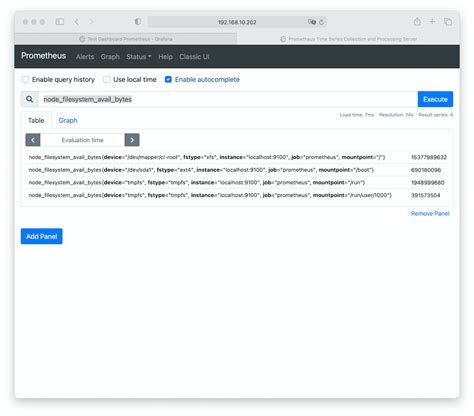The image size is (474, 416).
Task: Click the Evaluation time input field
Action: coord(82,140)
